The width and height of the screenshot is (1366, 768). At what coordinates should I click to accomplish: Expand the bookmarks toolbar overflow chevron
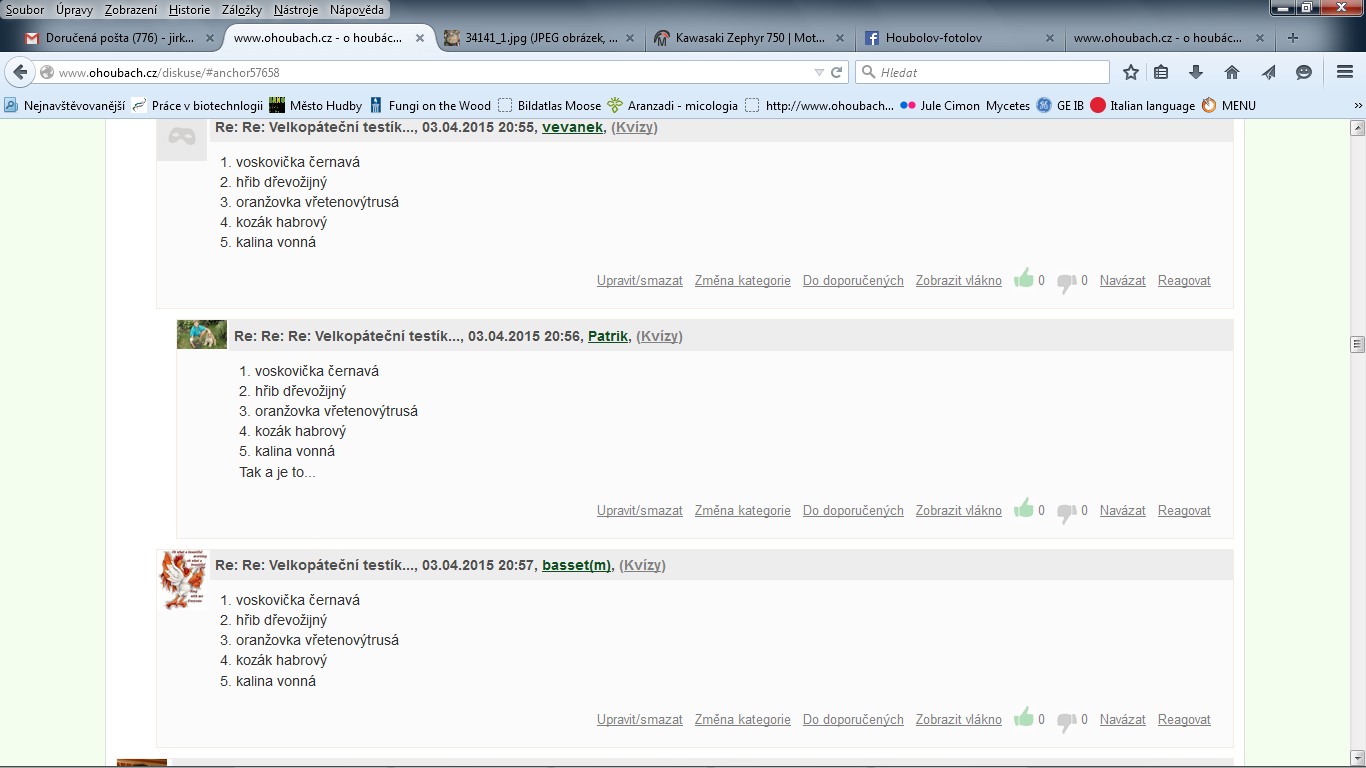[1358, 105]
